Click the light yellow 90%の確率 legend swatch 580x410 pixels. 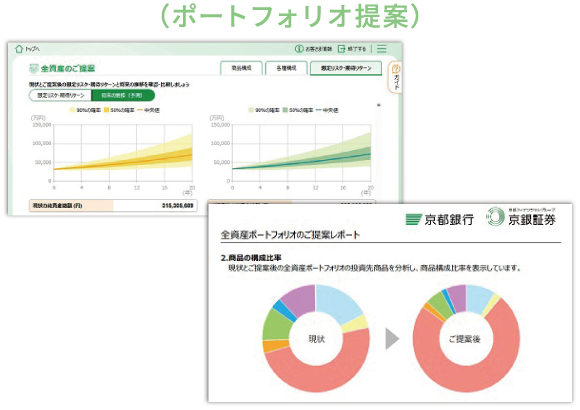click(72, 110)
